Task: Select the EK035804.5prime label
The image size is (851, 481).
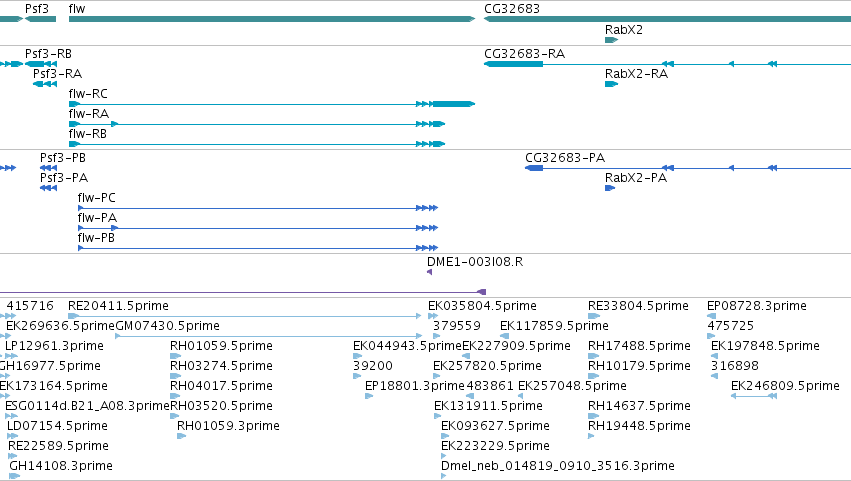Action: tap(482, 306)
